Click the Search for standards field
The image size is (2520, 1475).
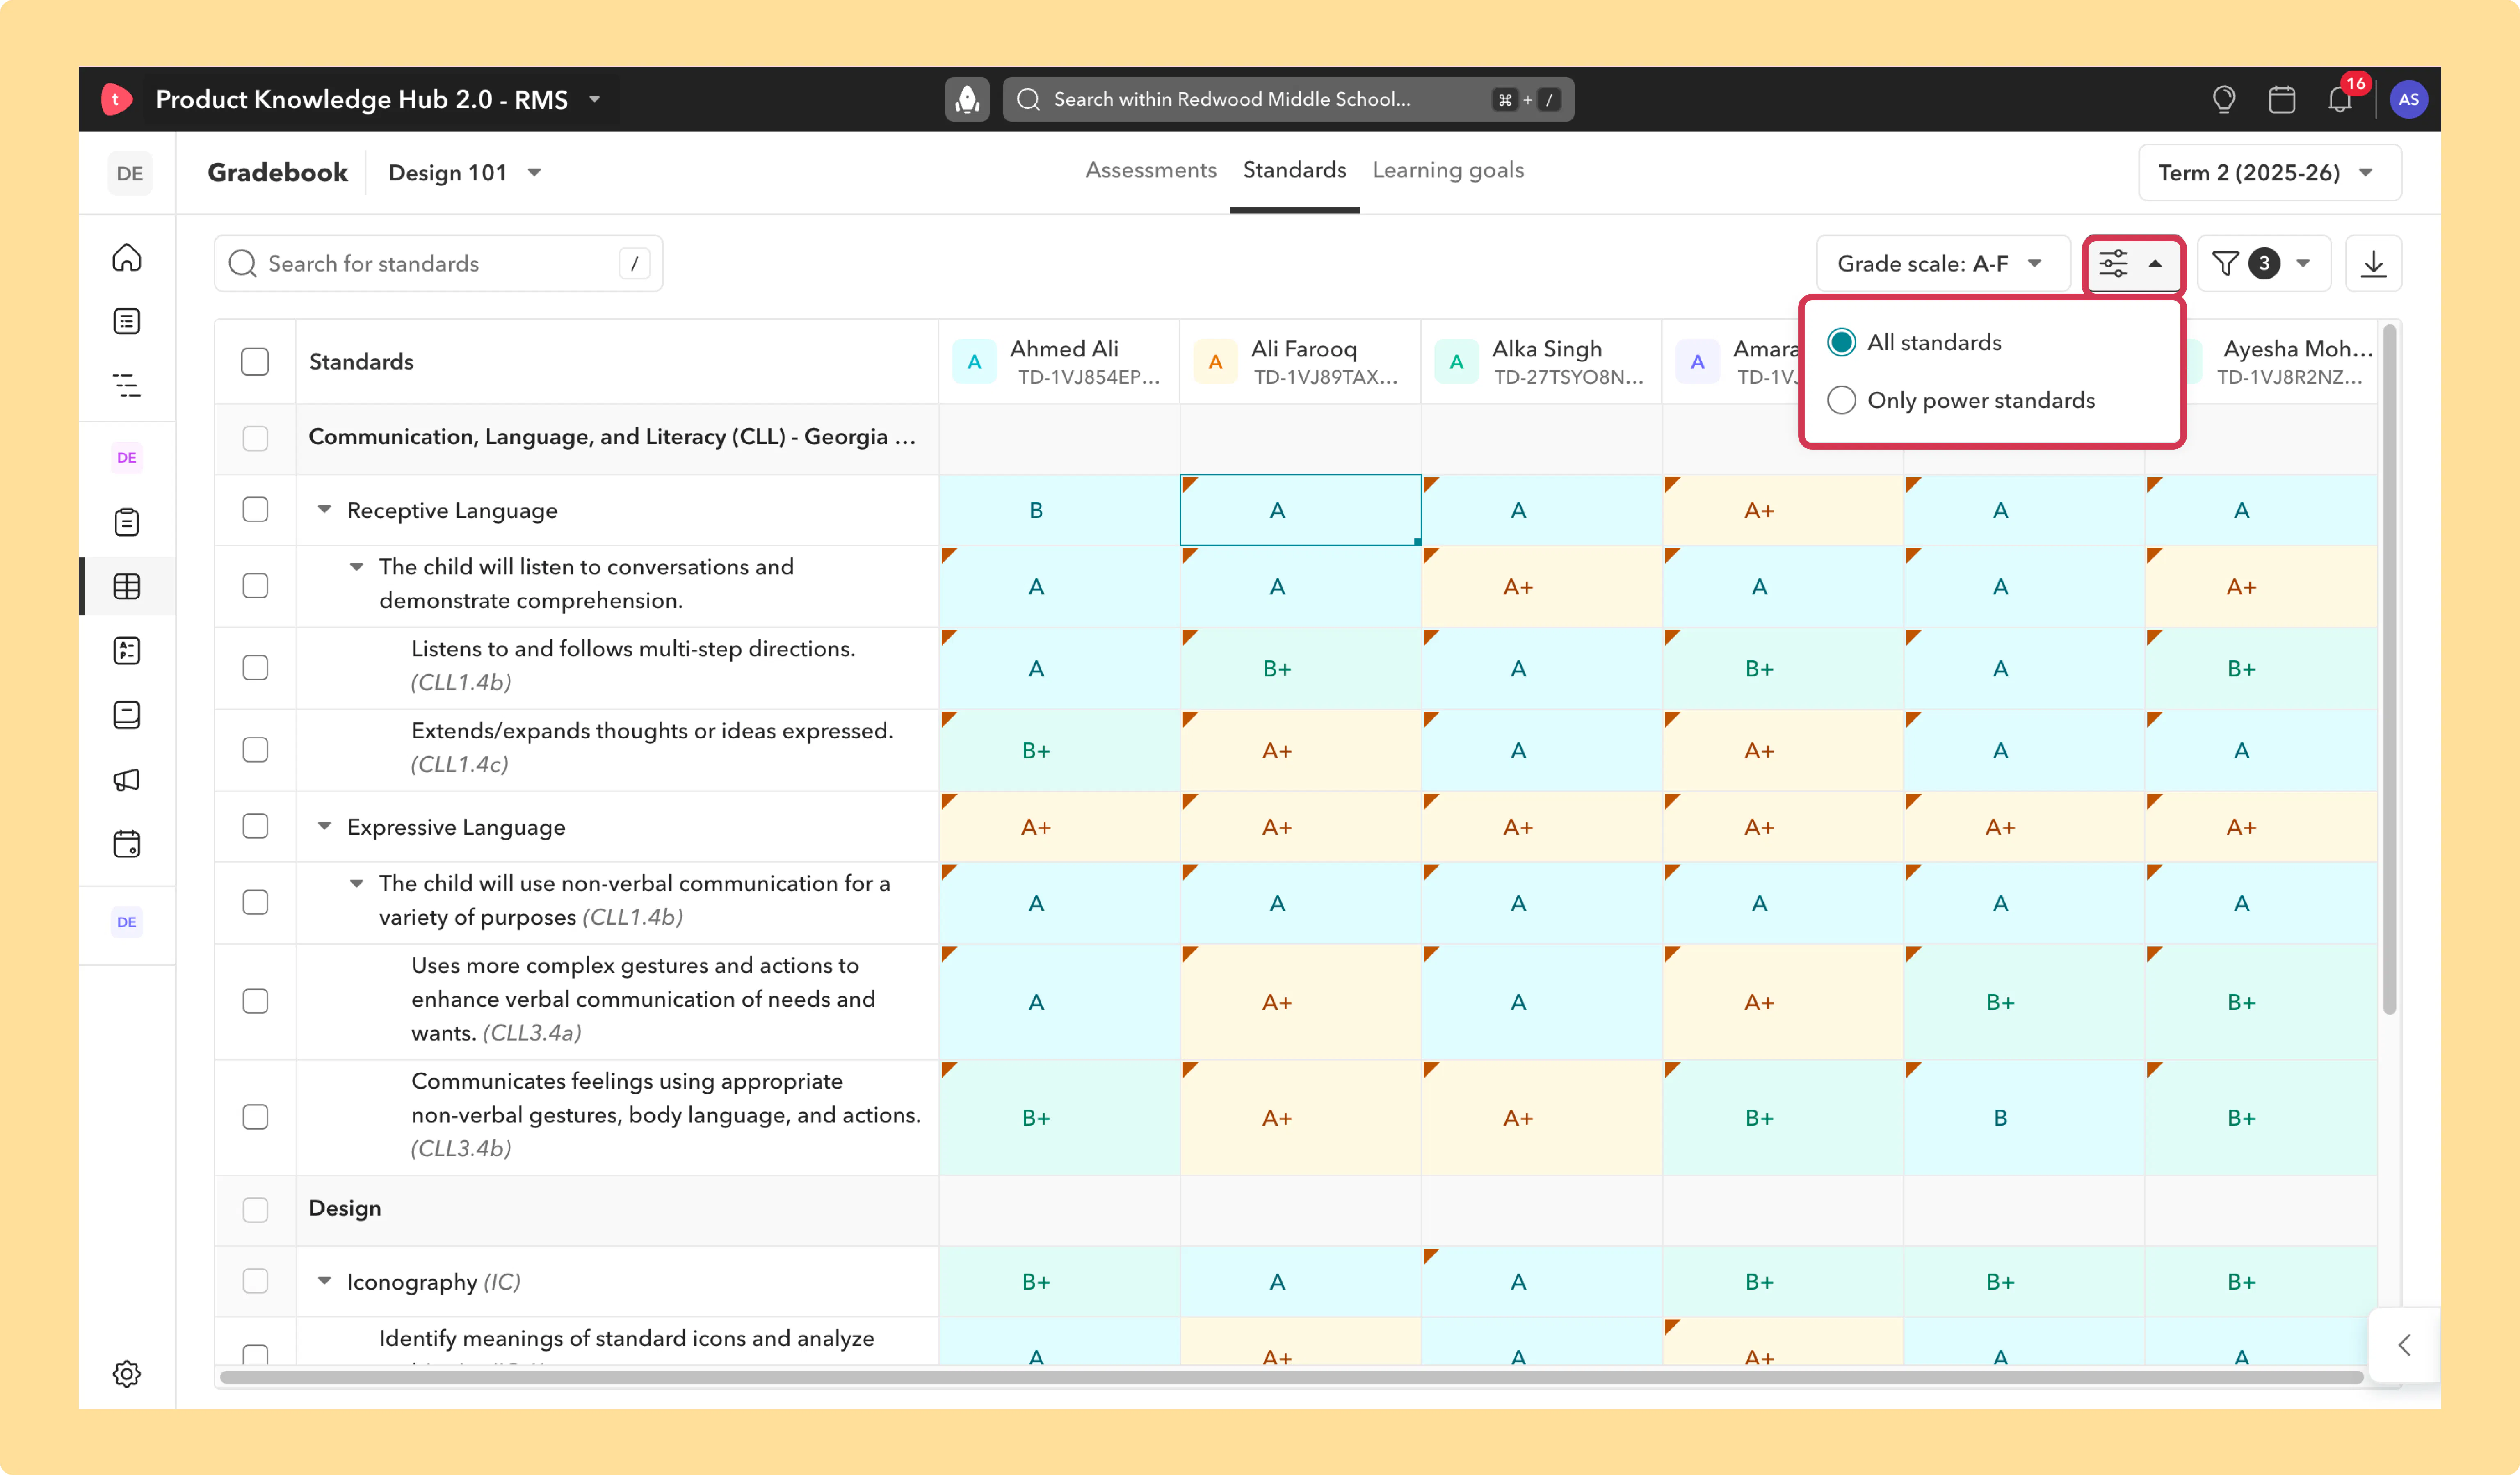pos(438,264)
